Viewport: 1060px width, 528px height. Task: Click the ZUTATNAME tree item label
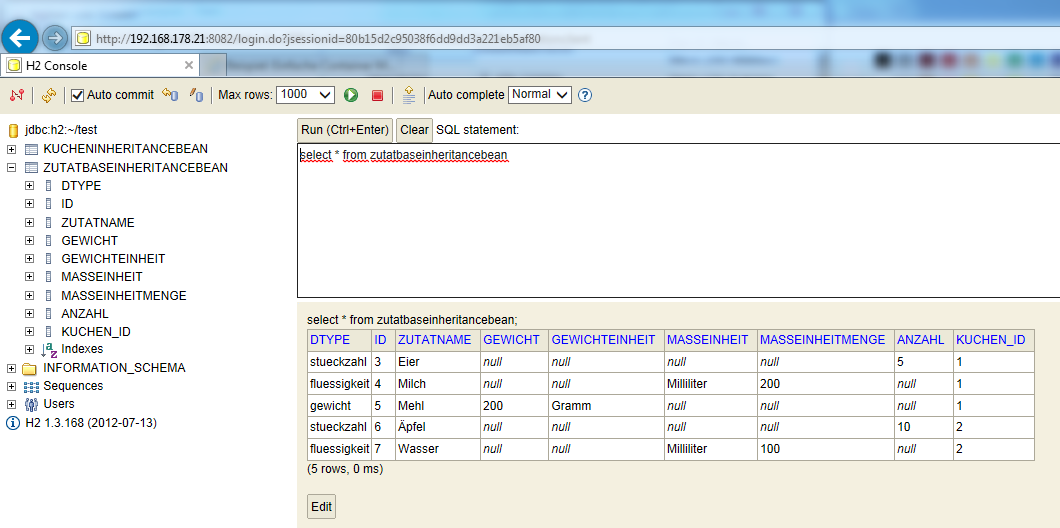click(97, 222)
